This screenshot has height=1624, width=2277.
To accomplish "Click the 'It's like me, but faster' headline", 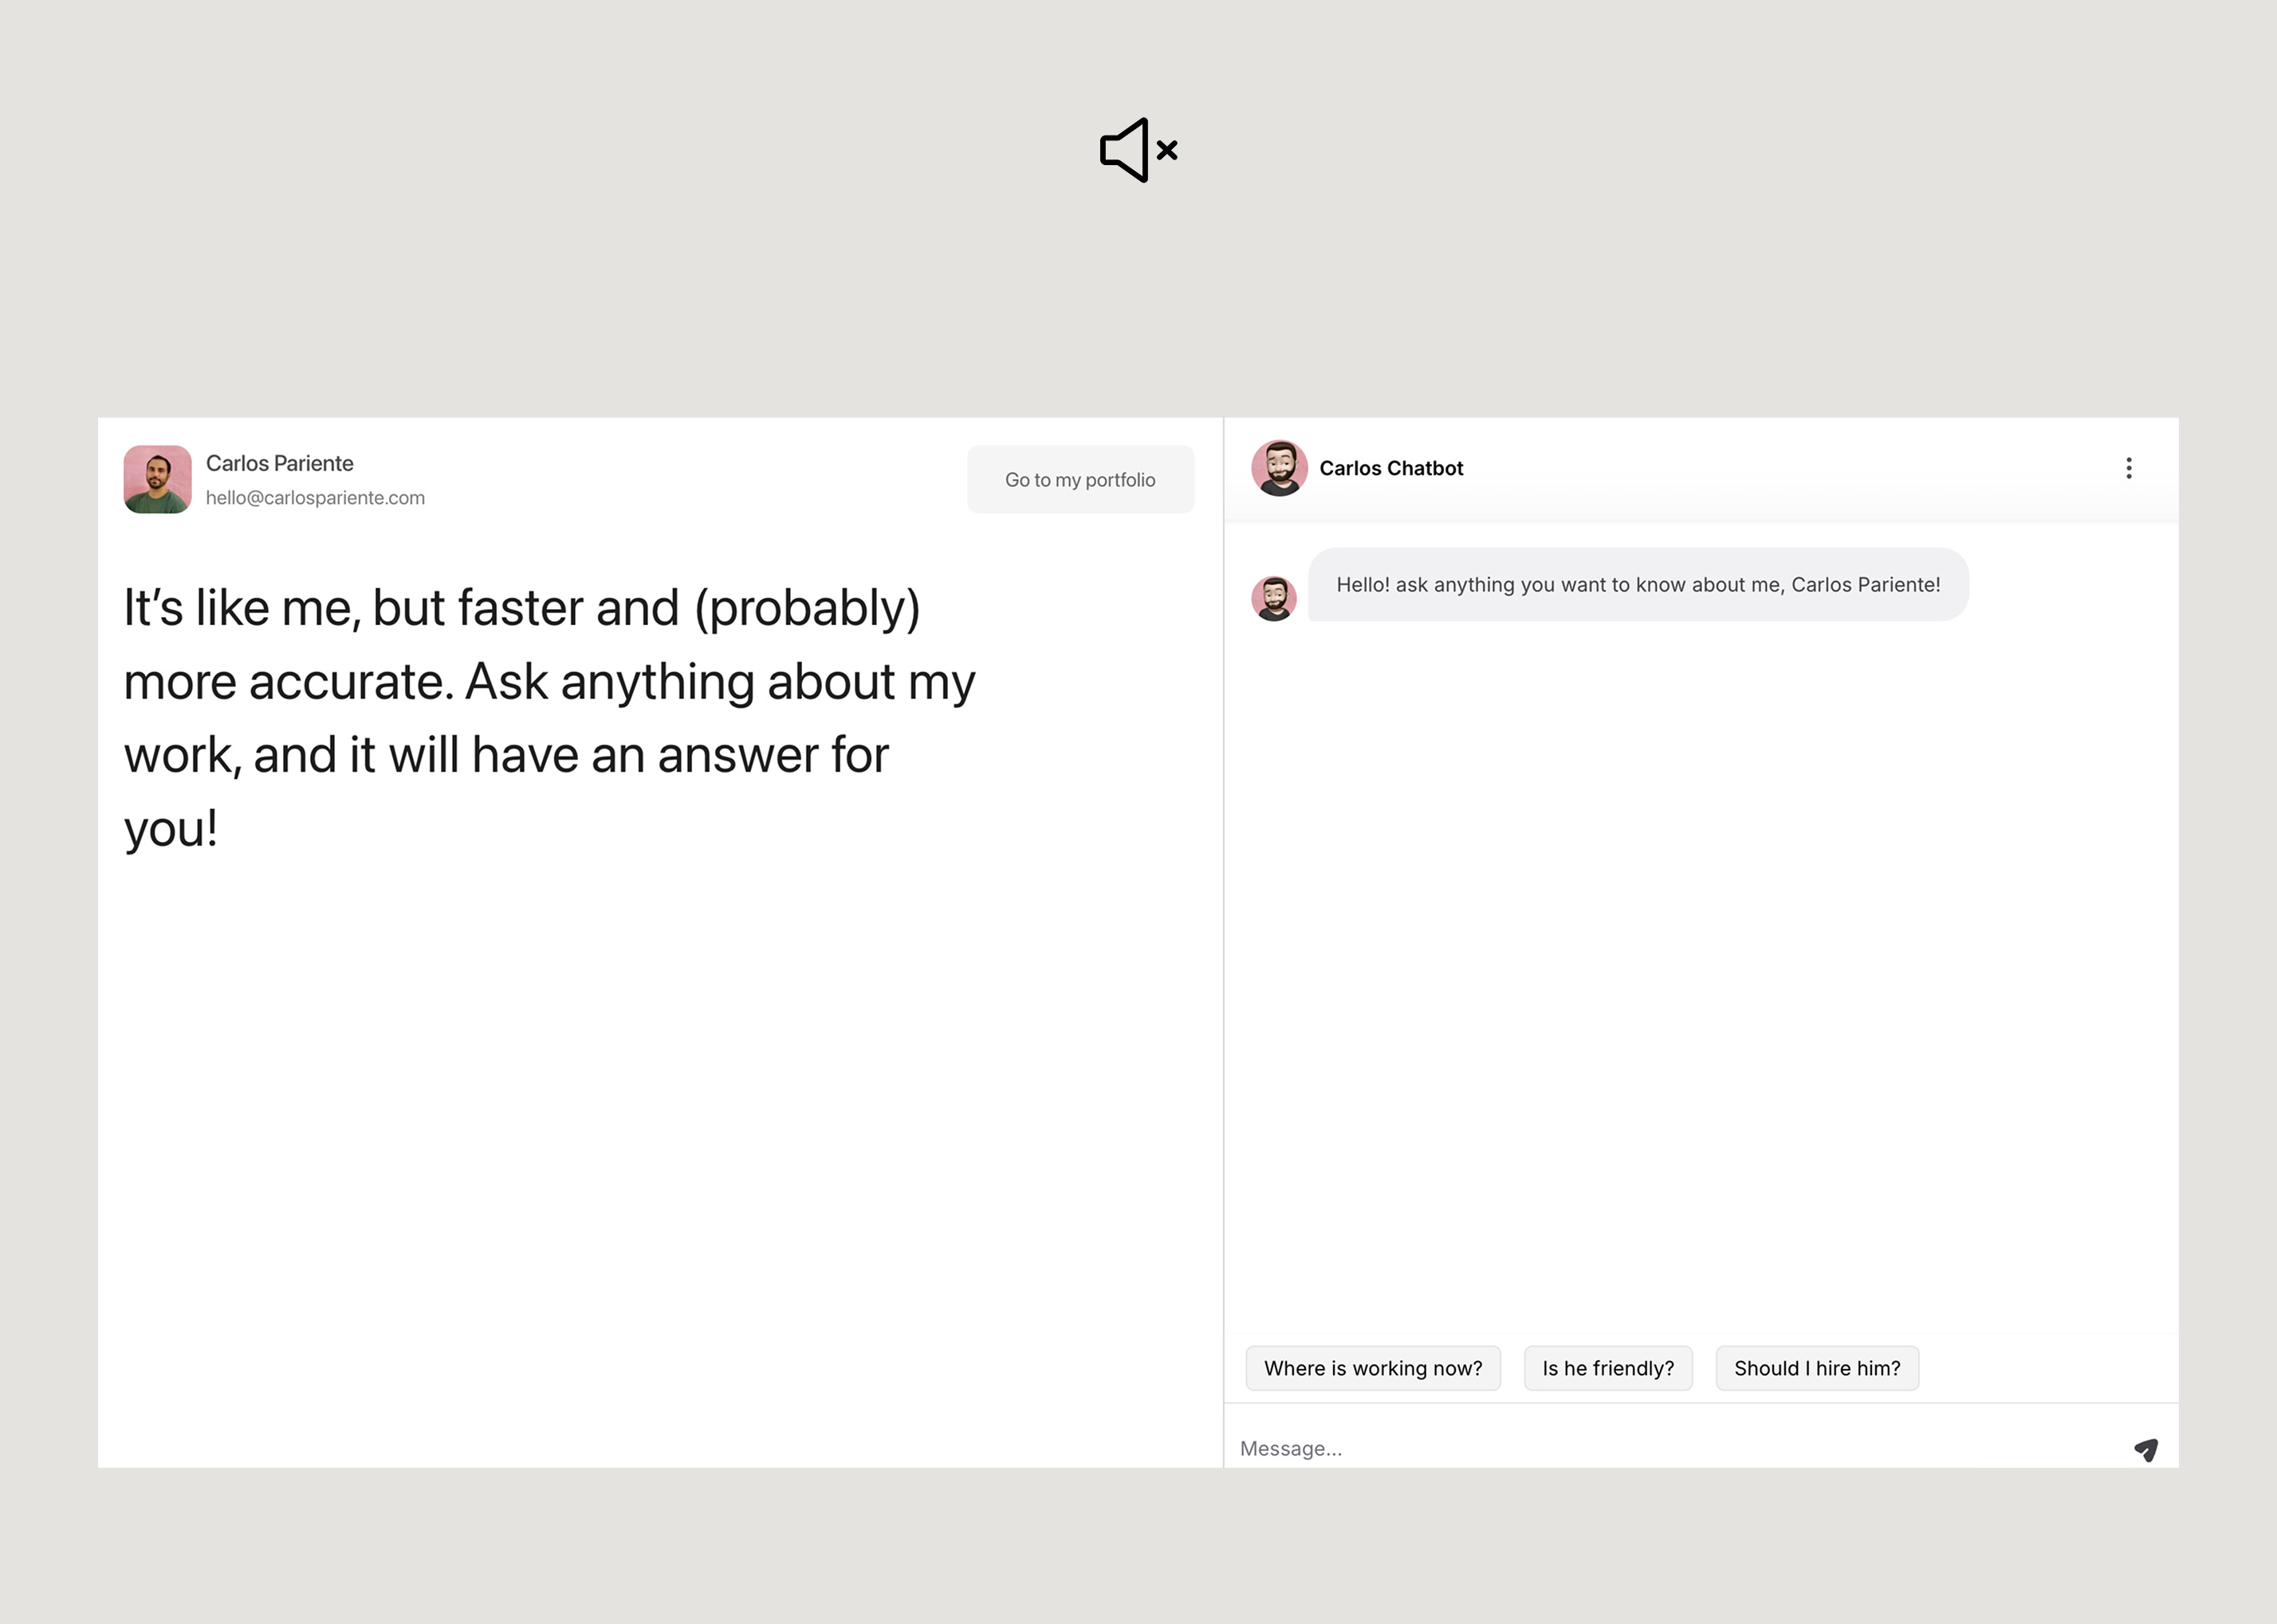I will [x=549, y=718].
